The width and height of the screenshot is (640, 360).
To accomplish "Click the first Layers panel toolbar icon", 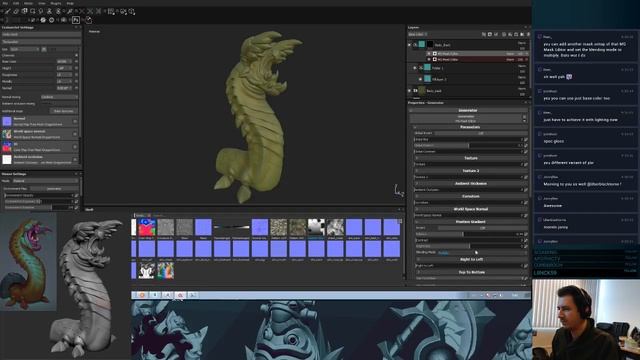I will pos(484,34).
